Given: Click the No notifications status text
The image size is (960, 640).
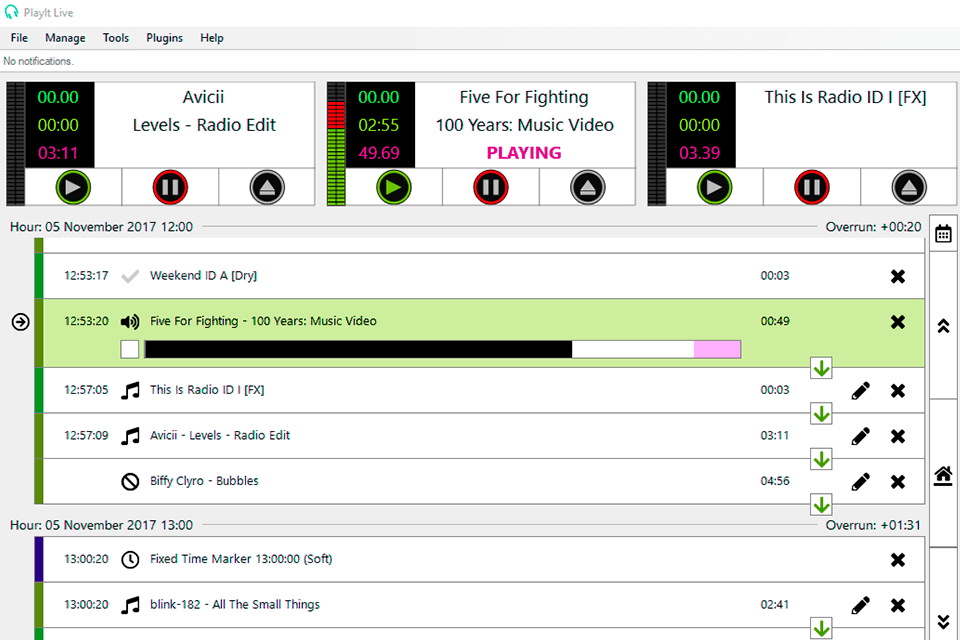Looking at the screenshot, I should click(38, 61).
